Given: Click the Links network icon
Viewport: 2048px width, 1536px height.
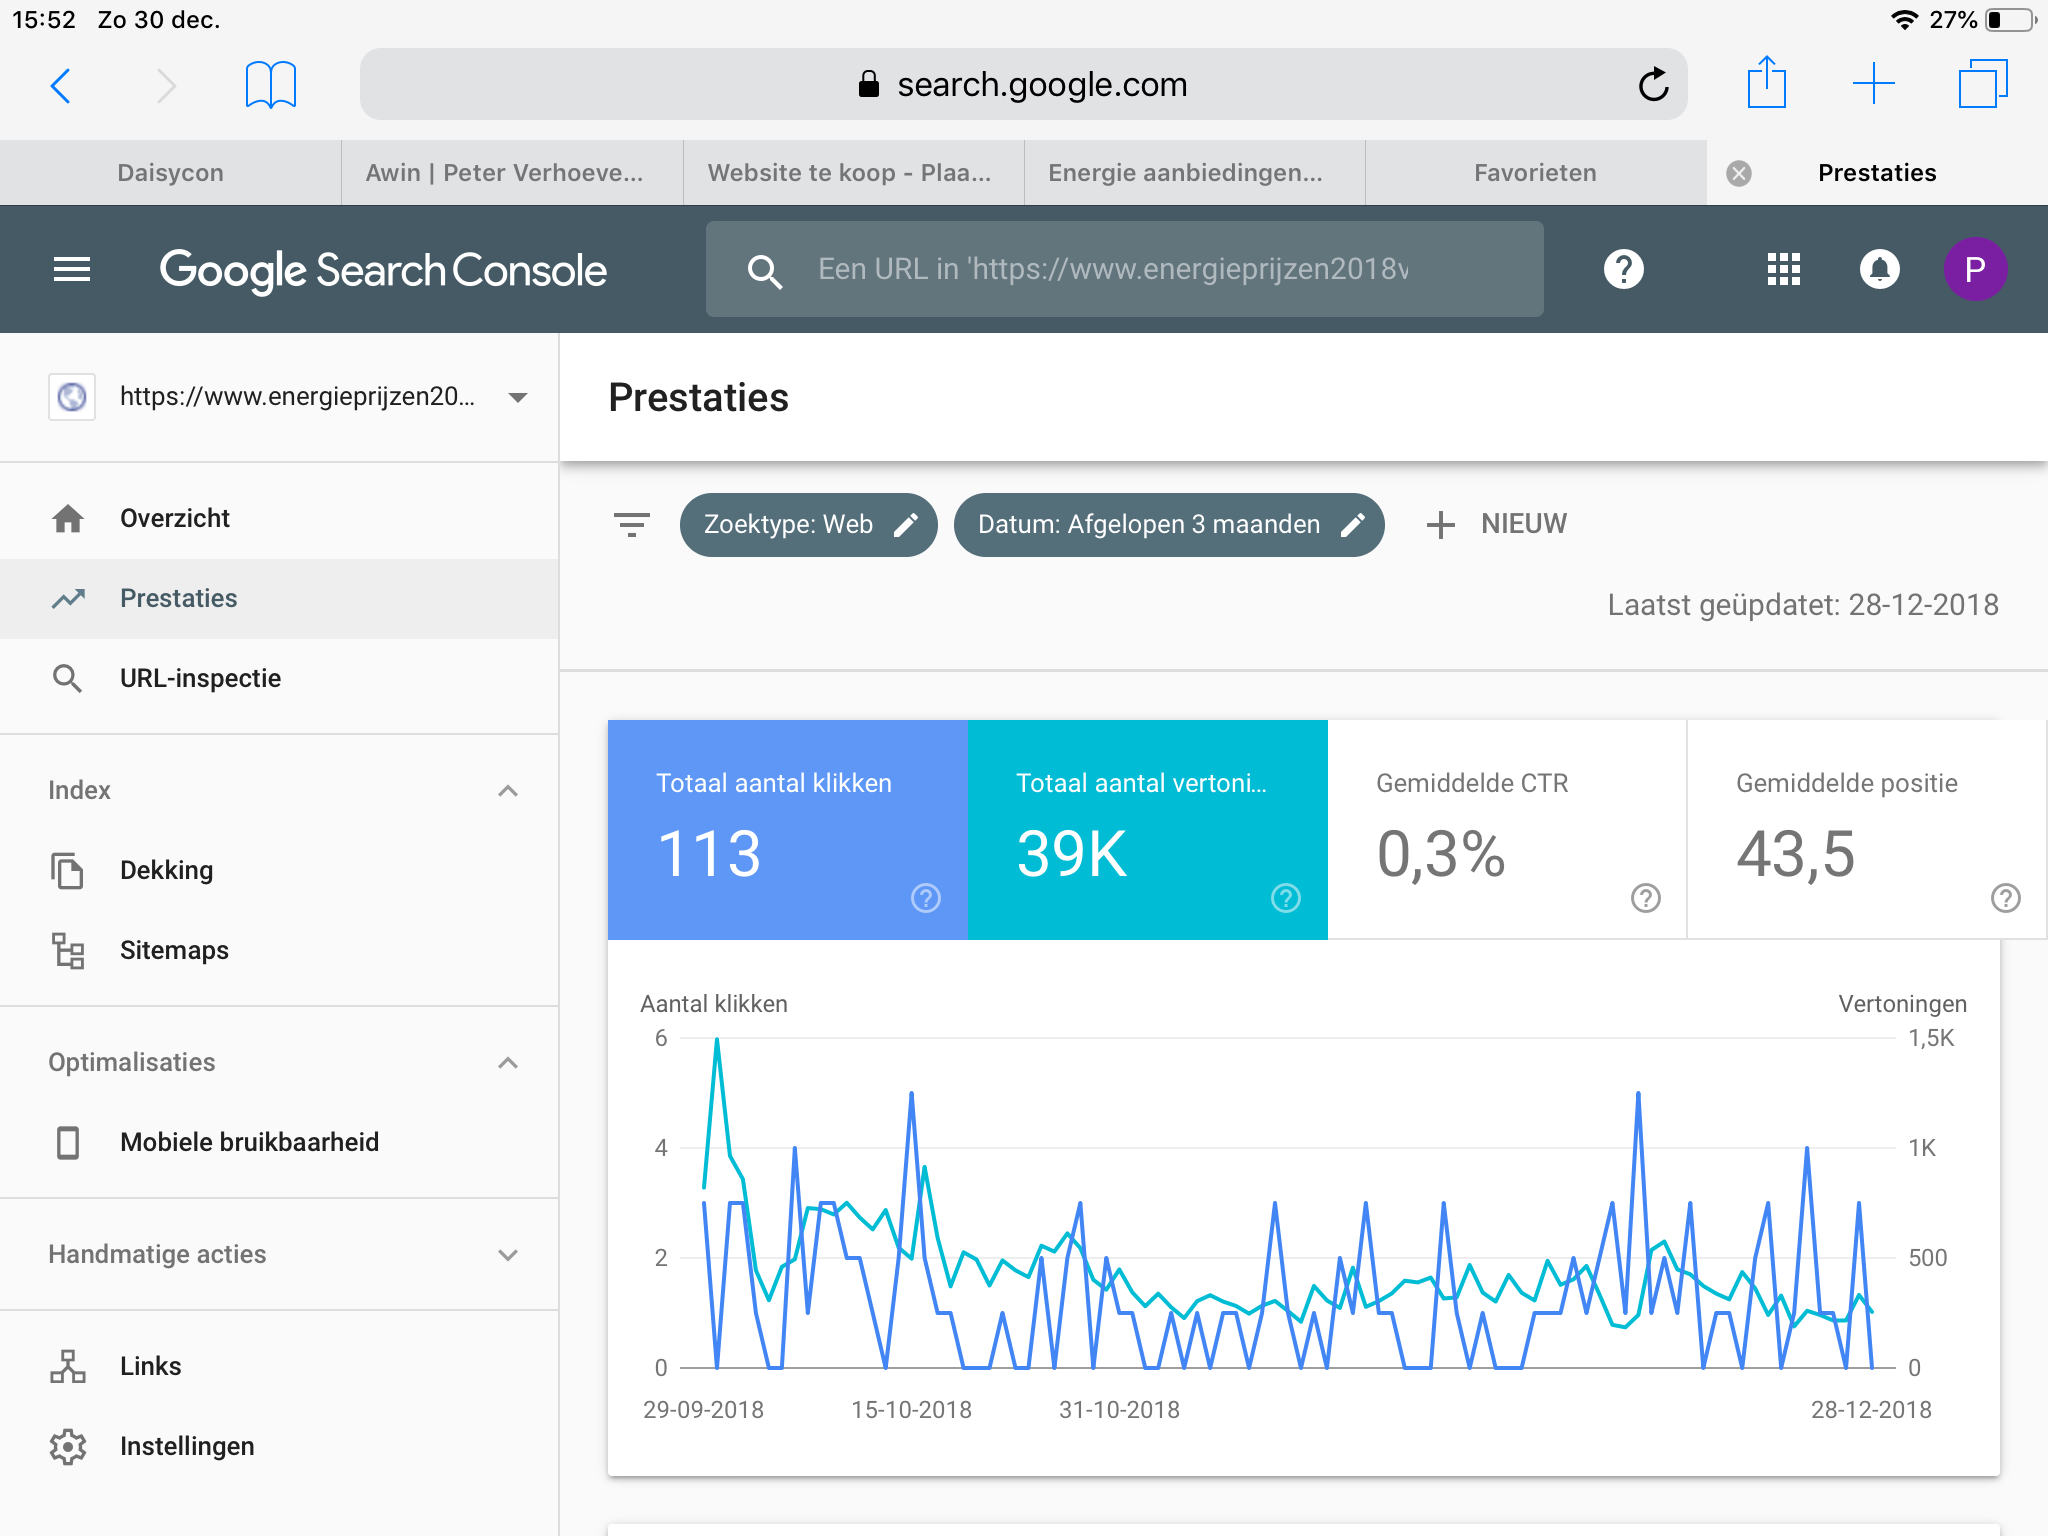Looking at the screenshot, I should coord(68,1366).
